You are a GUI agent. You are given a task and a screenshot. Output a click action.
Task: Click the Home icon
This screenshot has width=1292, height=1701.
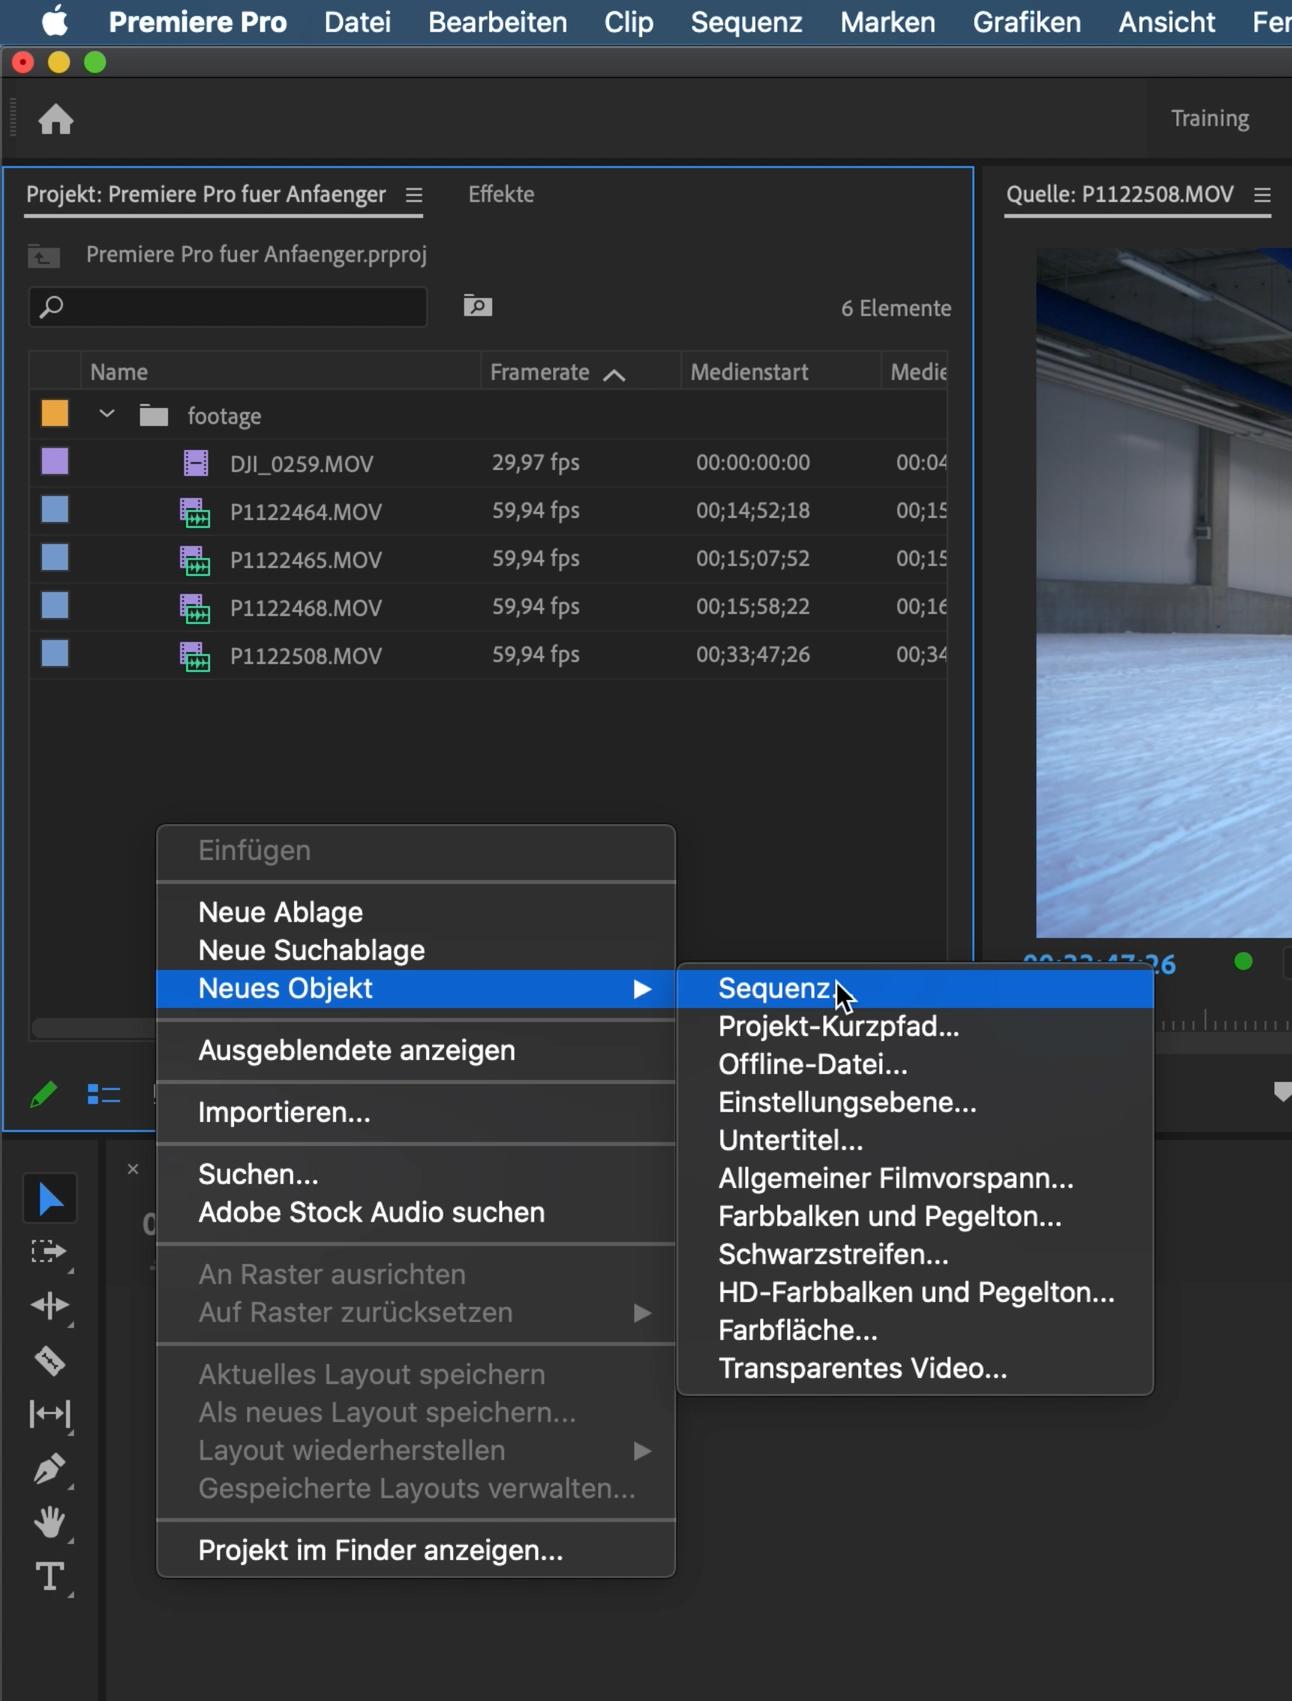pos(56,120)
